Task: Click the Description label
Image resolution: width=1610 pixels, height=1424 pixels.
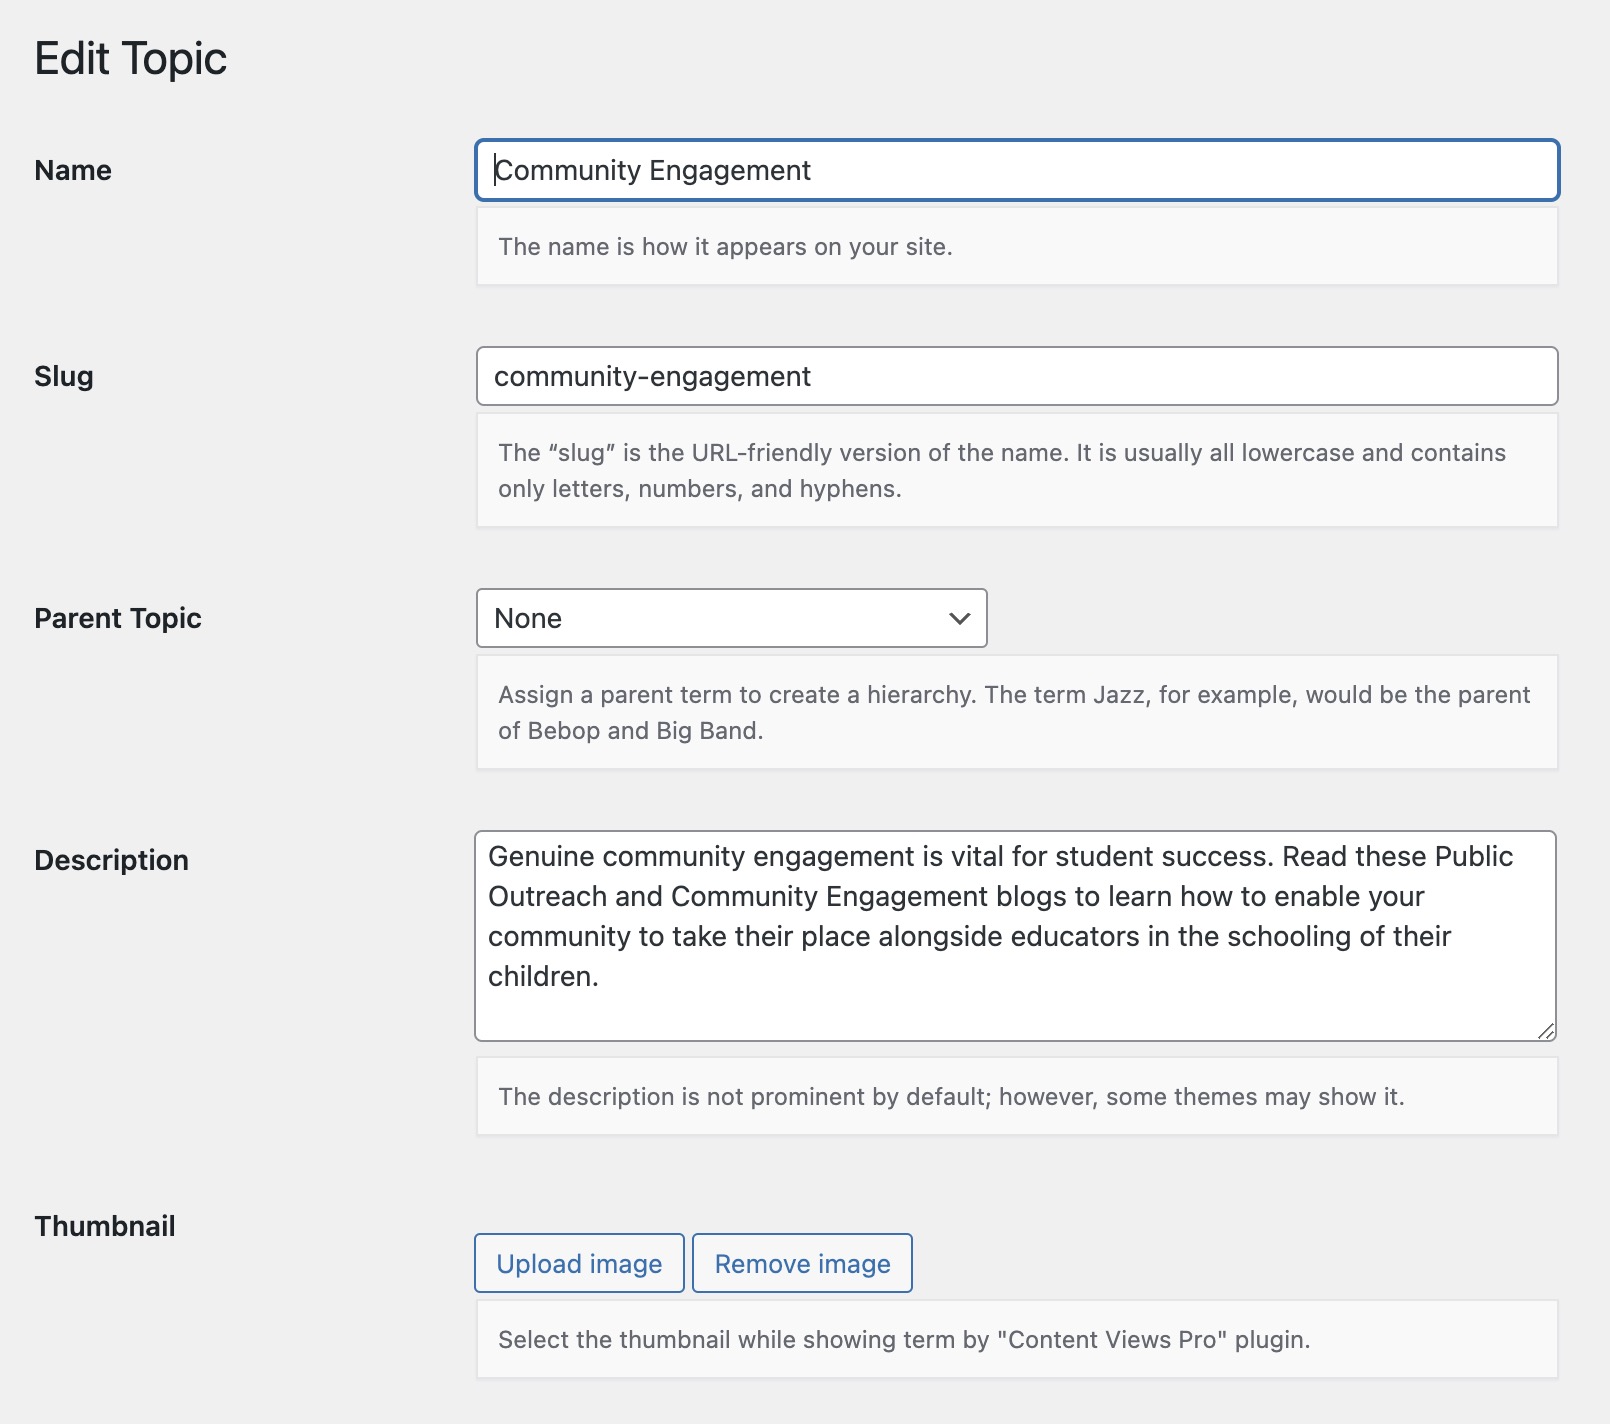Action: point(111,860)
